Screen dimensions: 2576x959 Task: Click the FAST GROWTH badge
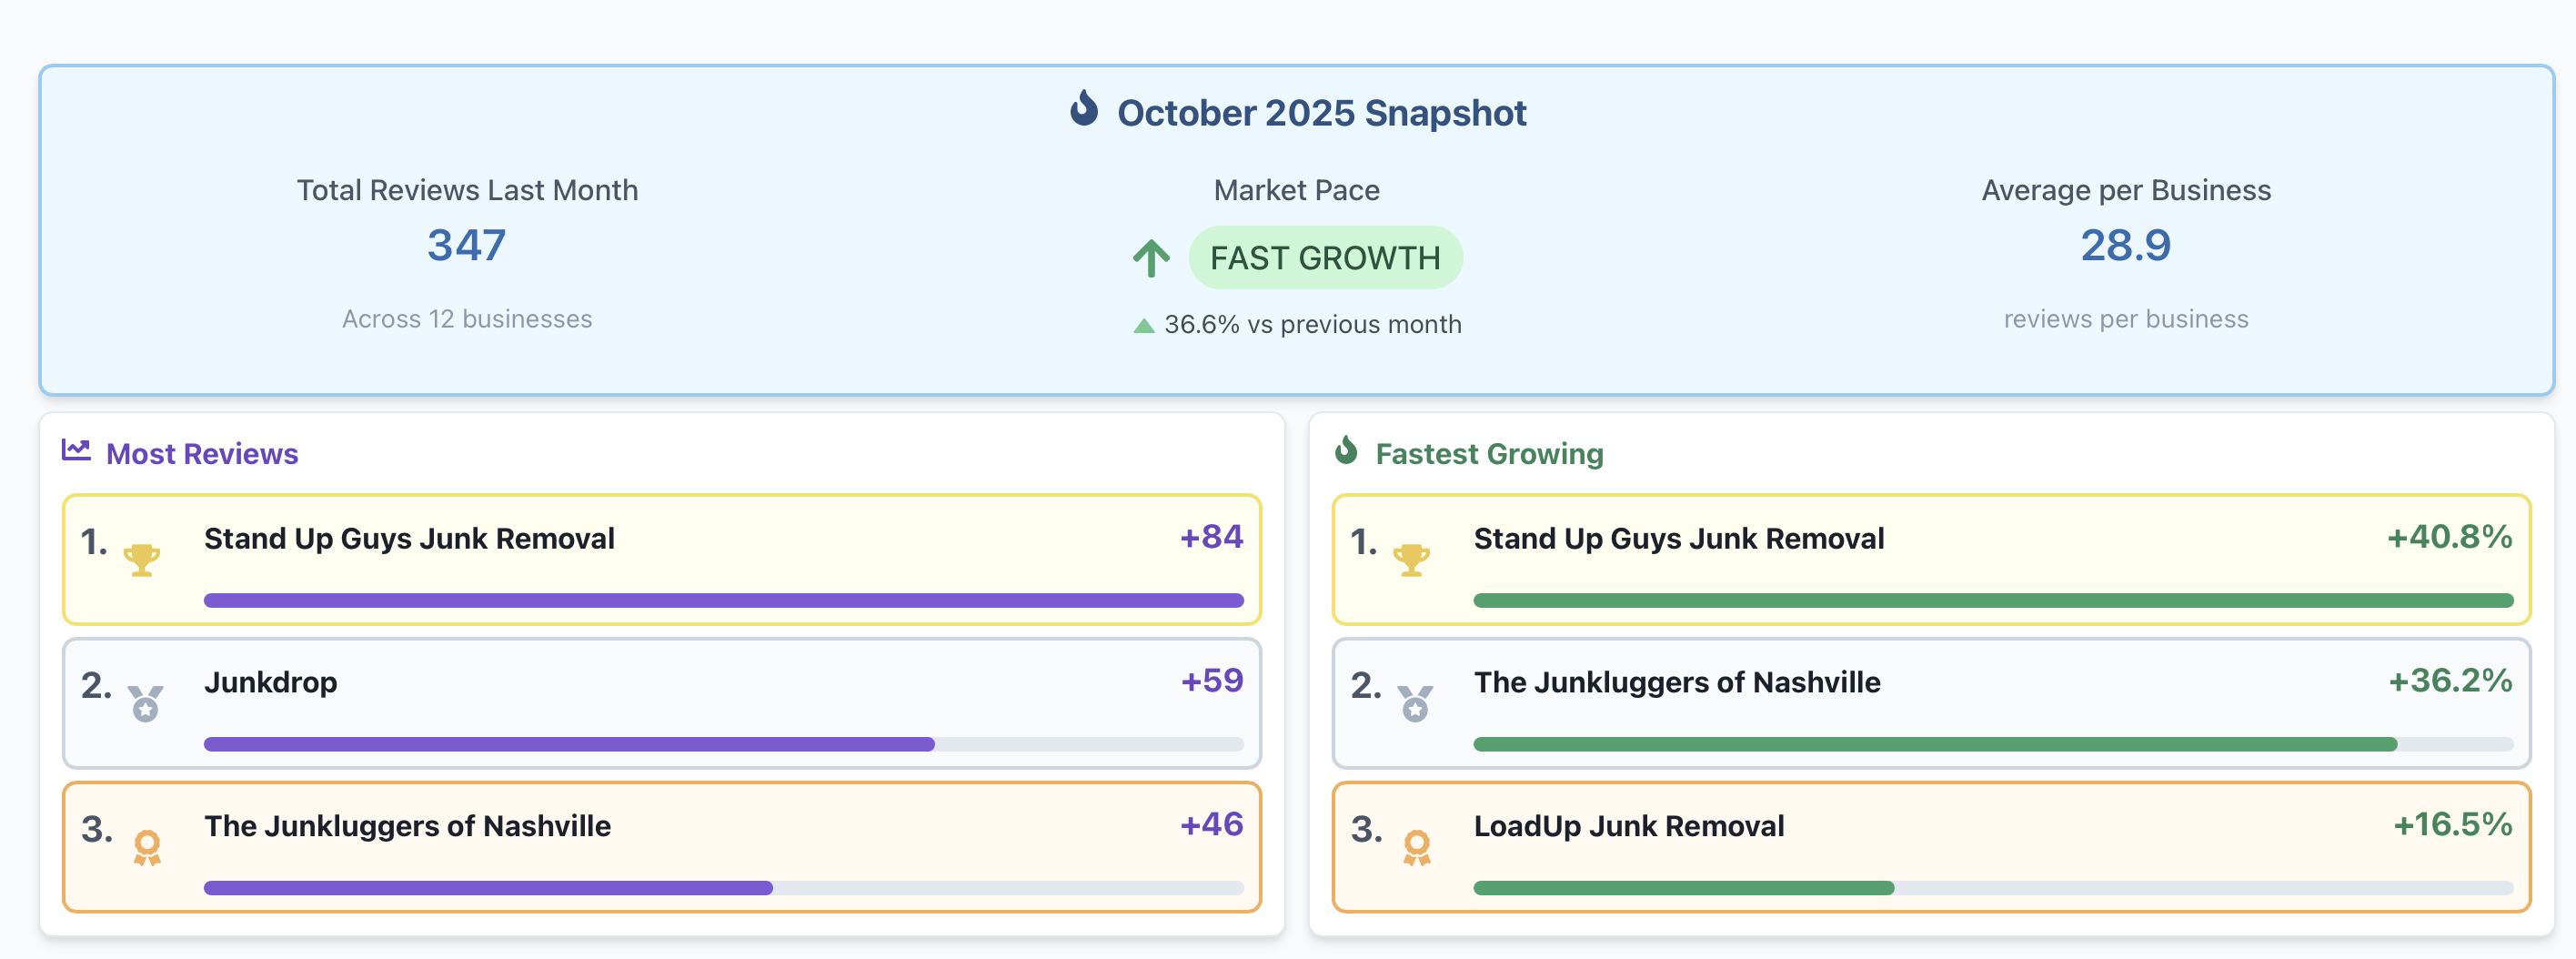click(x=1324, y=258)
